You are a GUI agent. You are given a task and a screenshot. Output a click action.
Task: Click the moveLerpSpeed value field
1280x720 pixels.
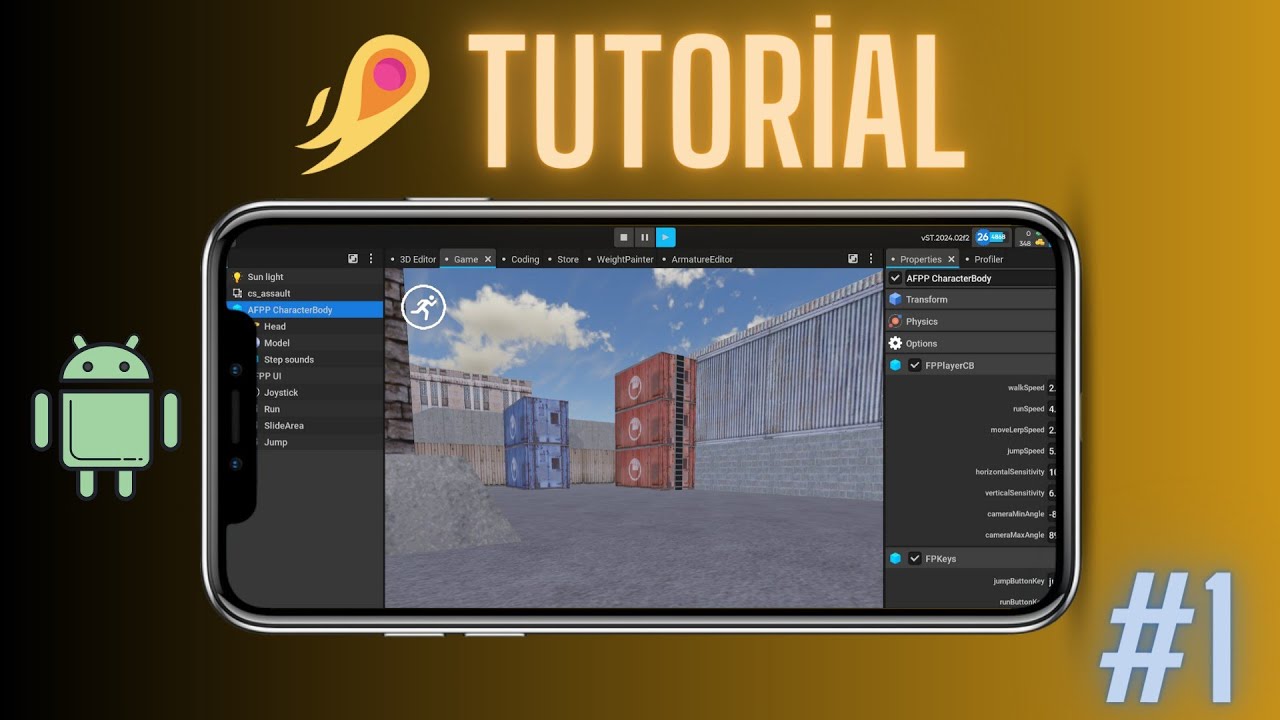[1051, 430]
